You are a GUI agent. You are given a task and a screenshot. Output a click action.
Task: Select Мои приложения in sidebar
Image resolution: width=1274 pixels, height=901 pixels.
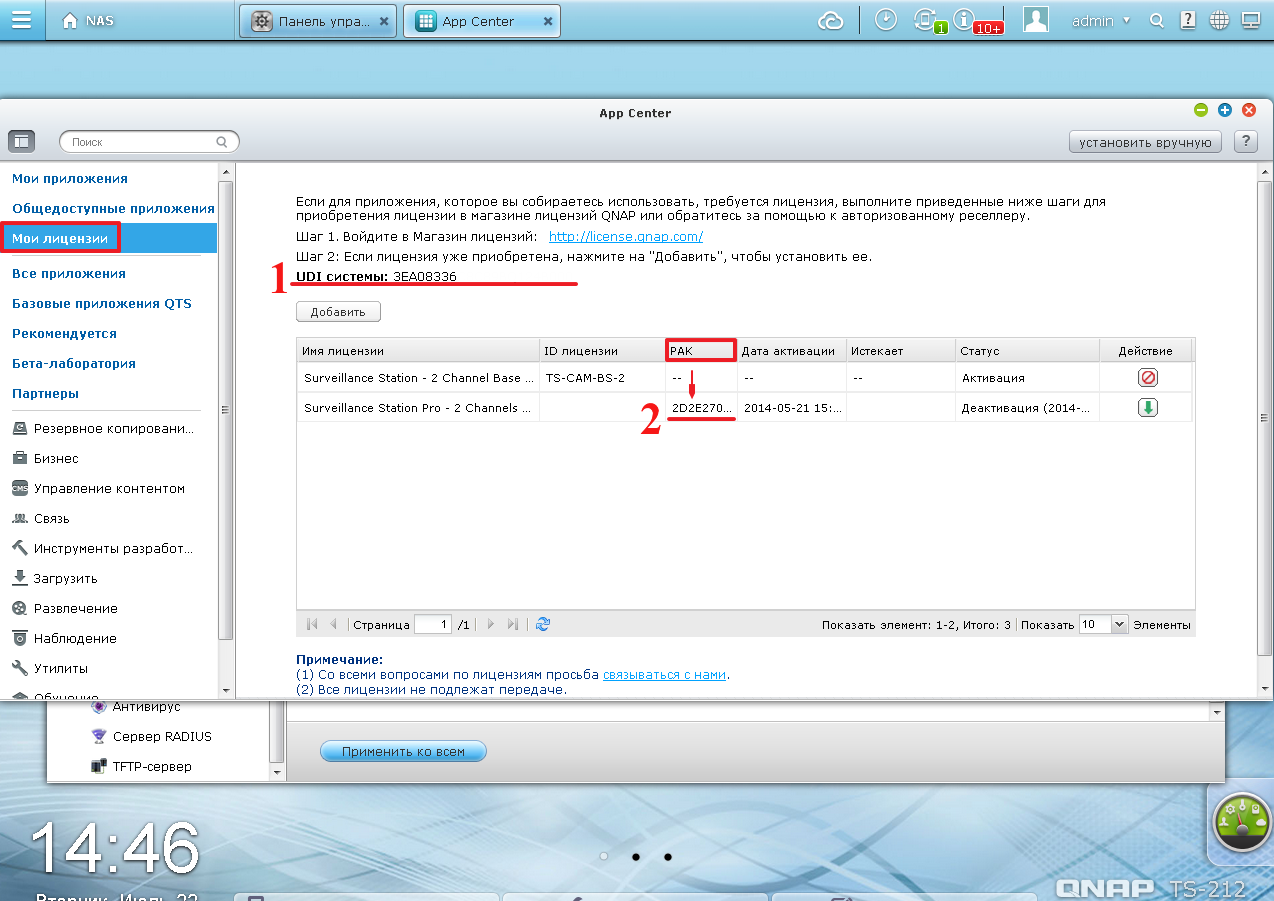click(x=70, y=179)
